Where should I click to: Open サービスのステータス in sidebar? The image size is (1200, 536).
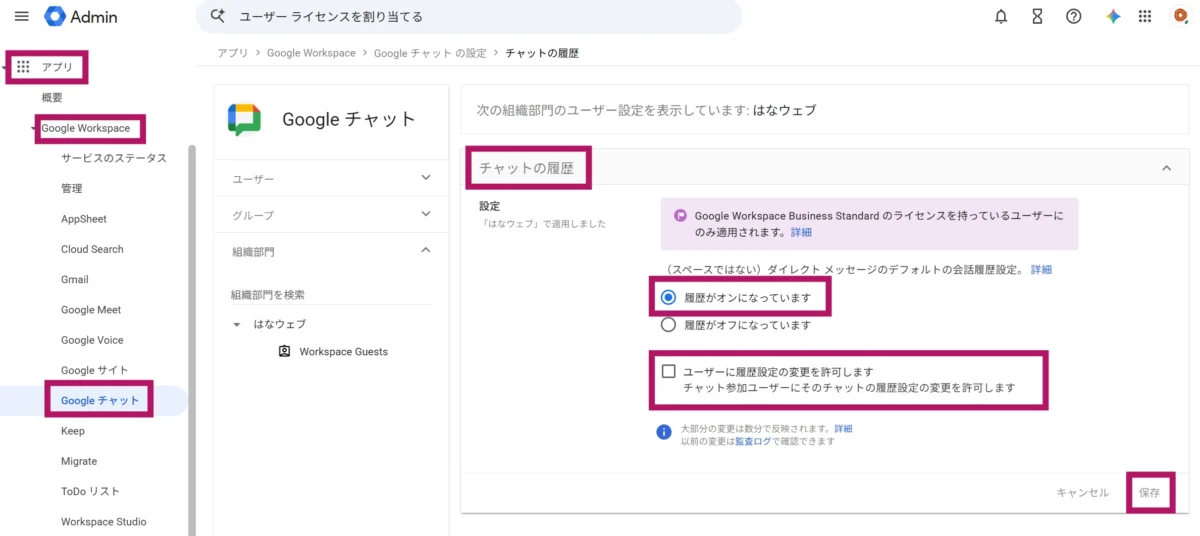(114, 158)
